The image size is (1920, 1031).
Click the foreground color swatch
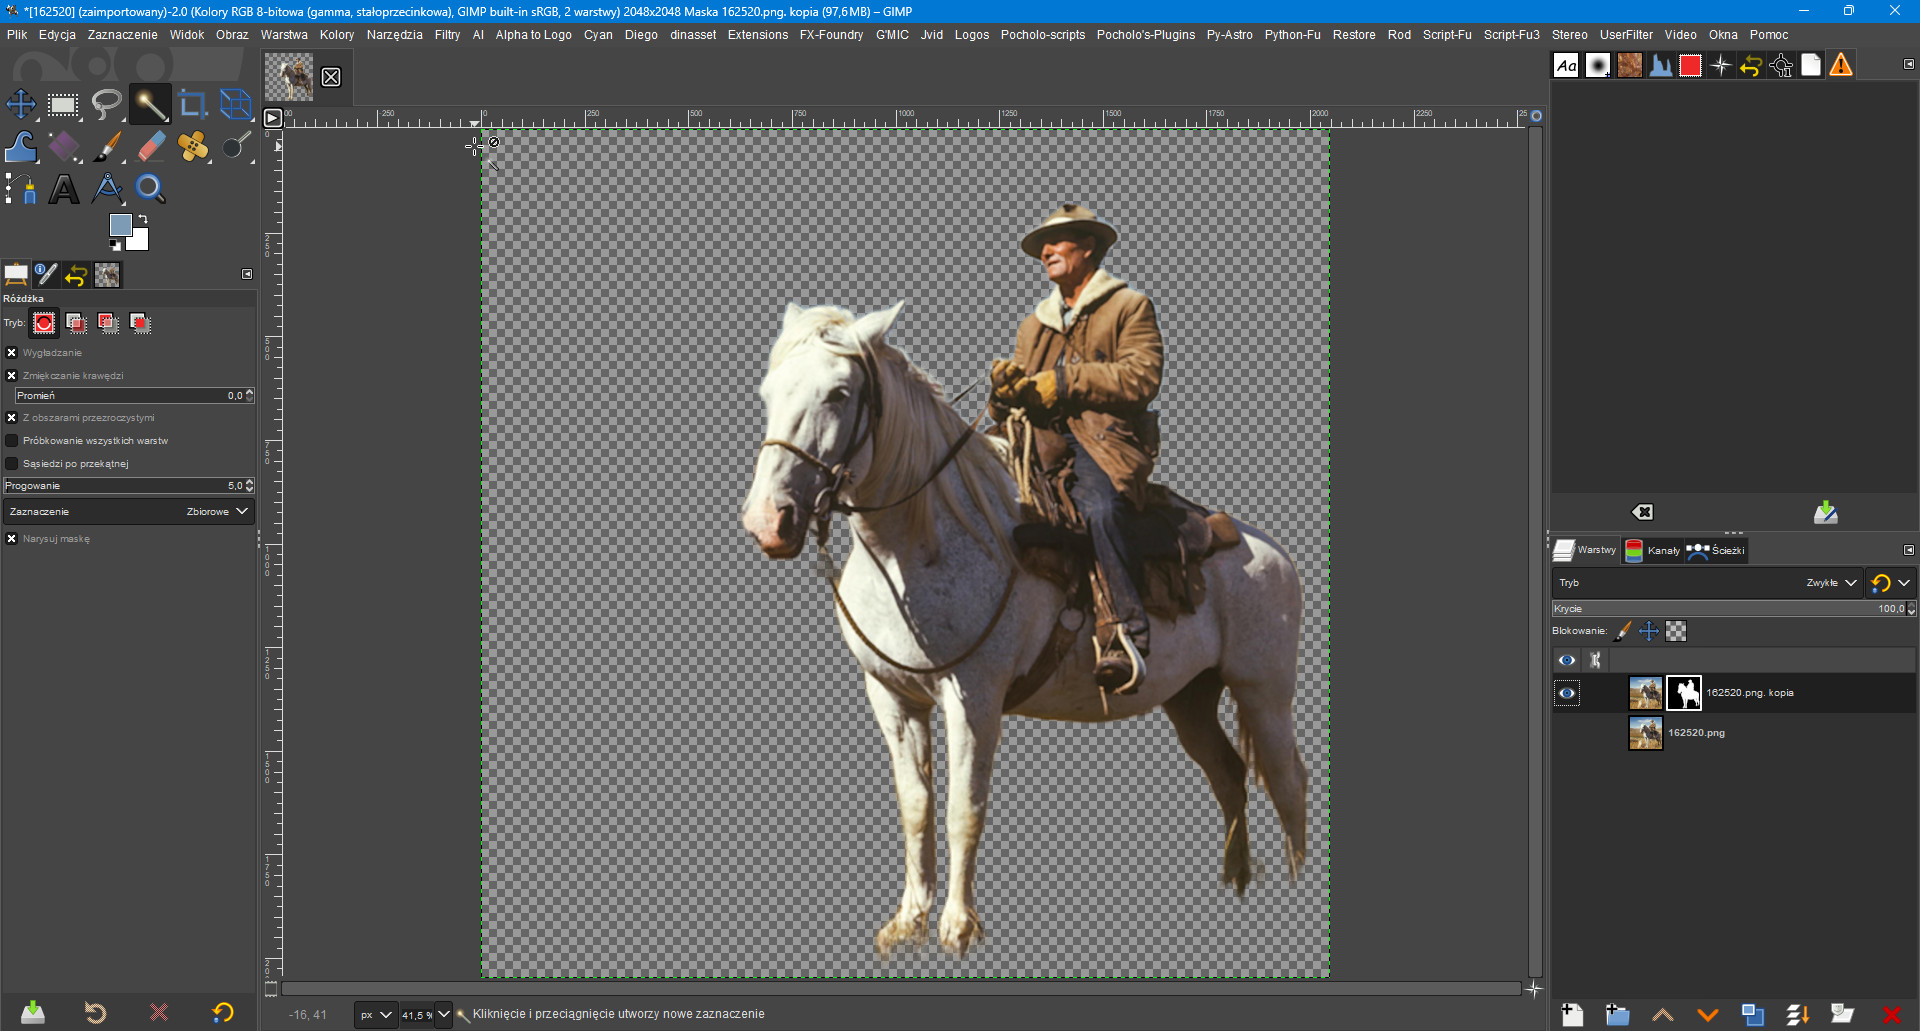coord(120,225)
